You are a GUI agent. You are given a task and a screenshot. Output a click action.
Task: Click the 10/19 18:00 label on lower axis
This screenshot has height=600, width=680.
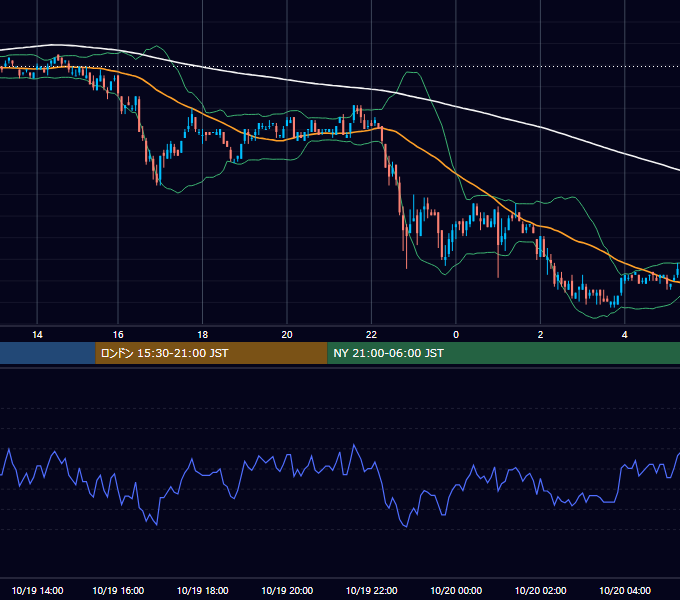(203, 590)
